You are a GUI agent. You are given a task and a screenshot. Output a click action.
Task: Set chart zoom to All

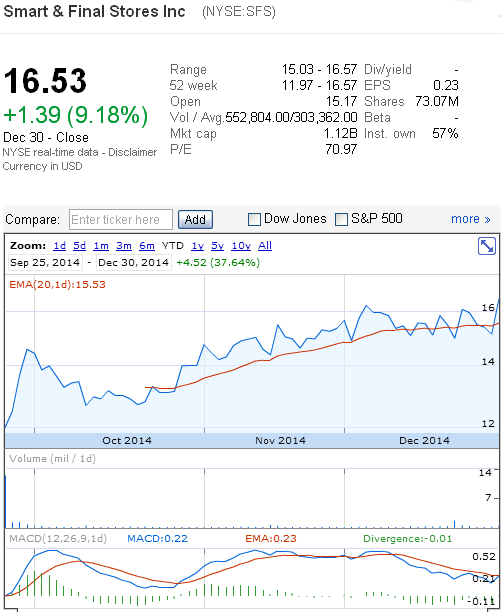coord(265,246)
